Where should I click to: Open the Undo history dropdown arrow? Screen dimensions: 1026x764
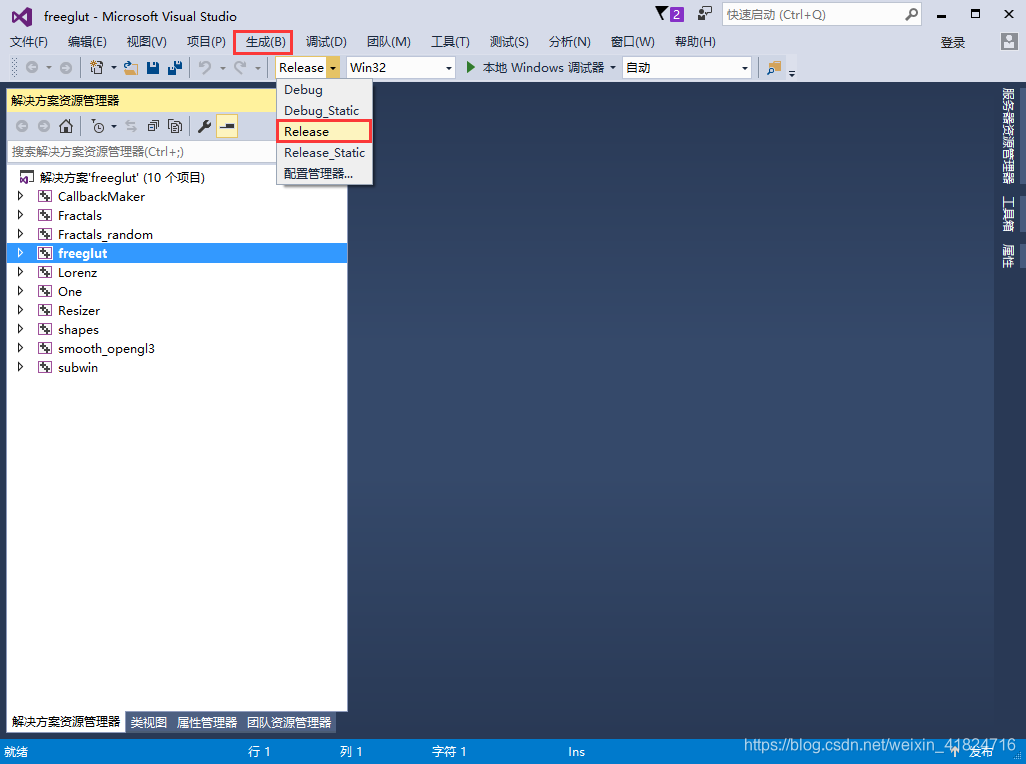[222, 67]
